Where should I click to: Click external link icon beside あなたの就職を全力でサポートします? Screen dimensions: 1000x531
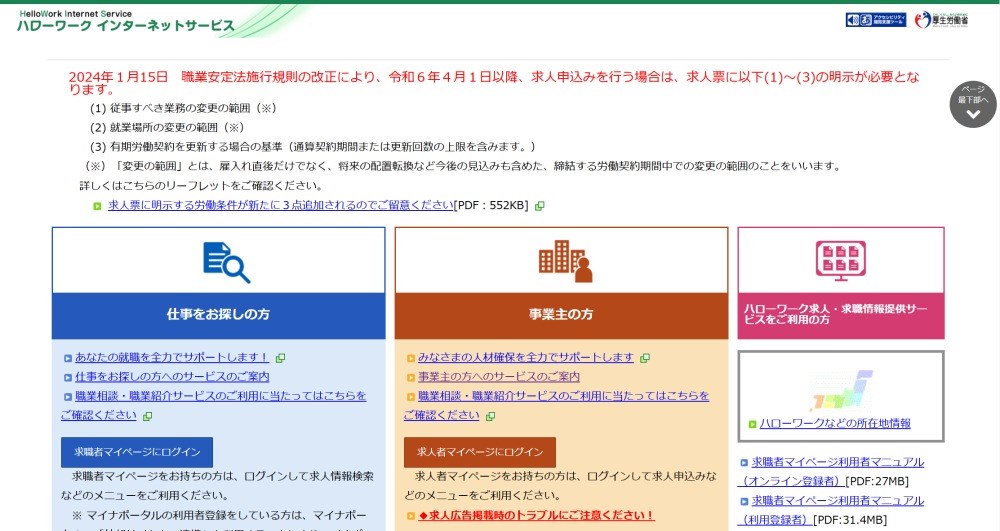(280, 358)
